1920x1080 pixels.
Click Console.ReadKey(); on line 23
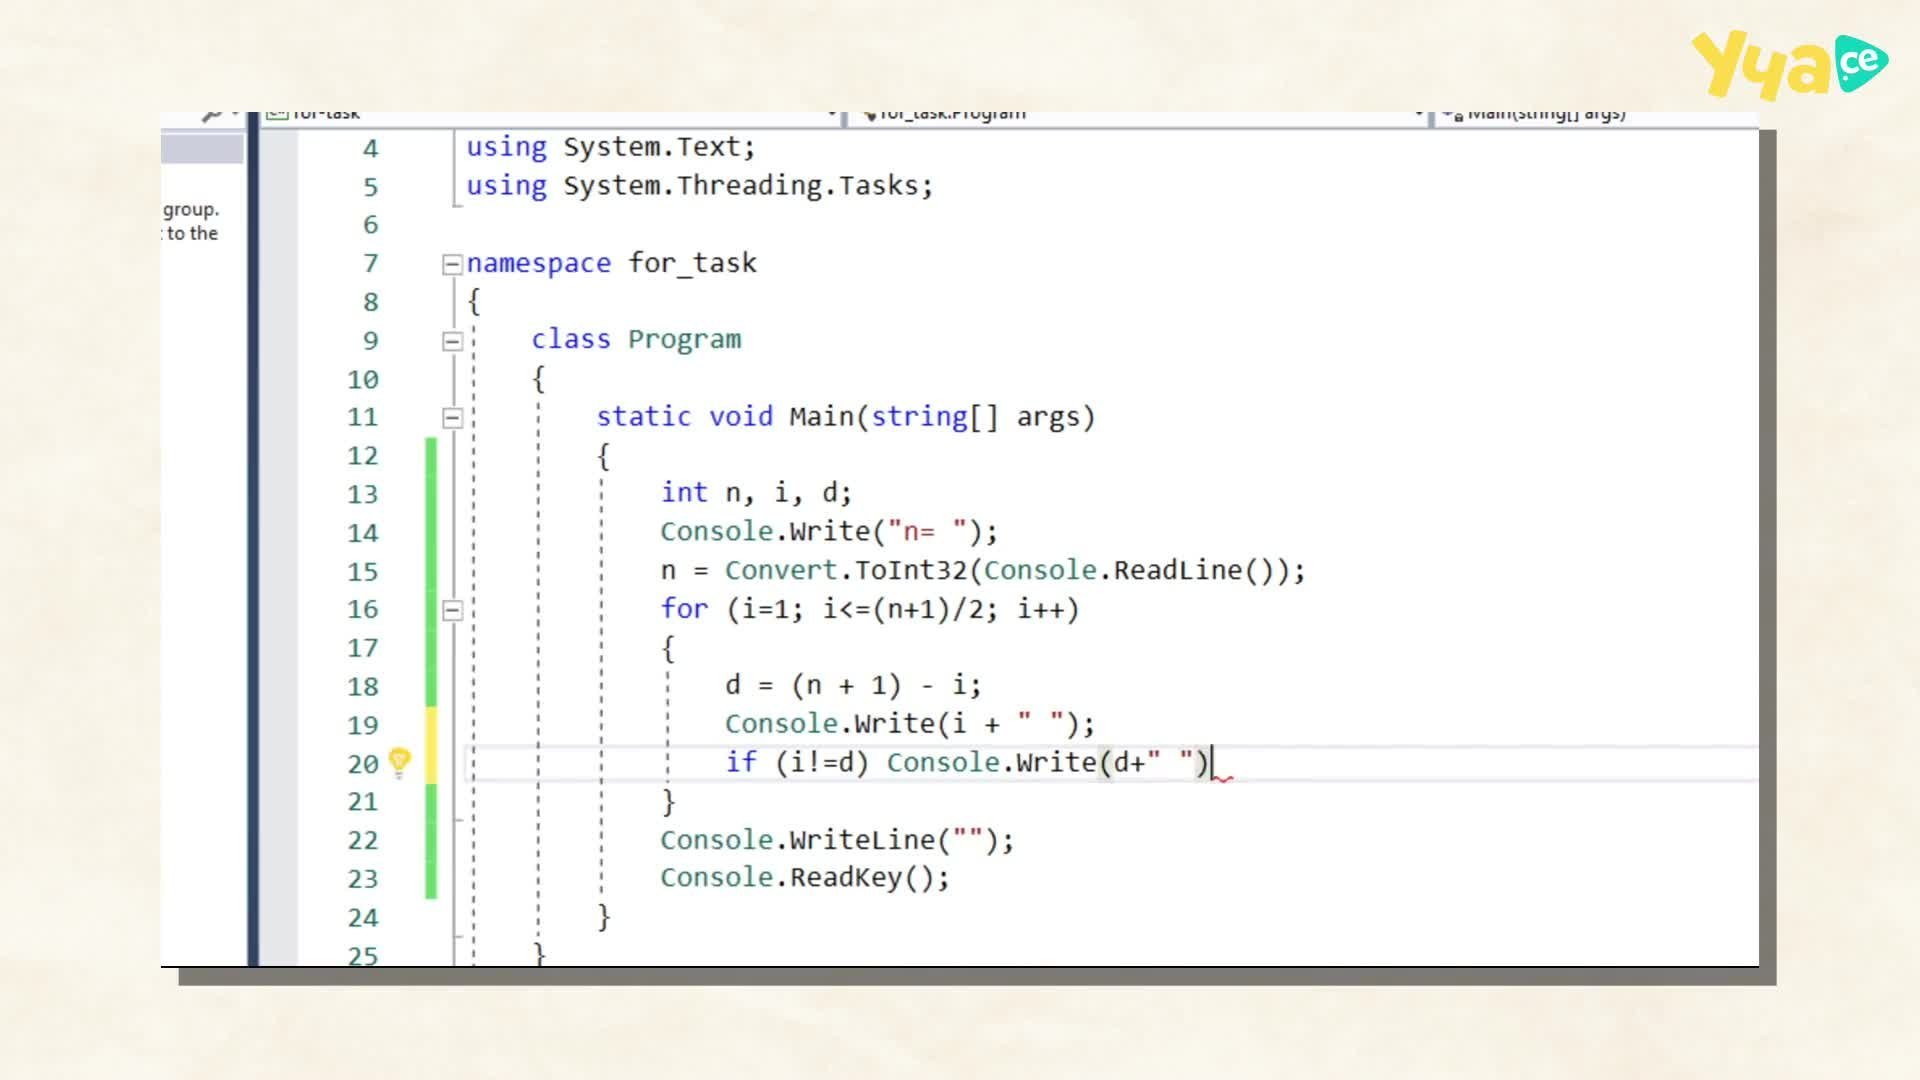tap(805, 878)
